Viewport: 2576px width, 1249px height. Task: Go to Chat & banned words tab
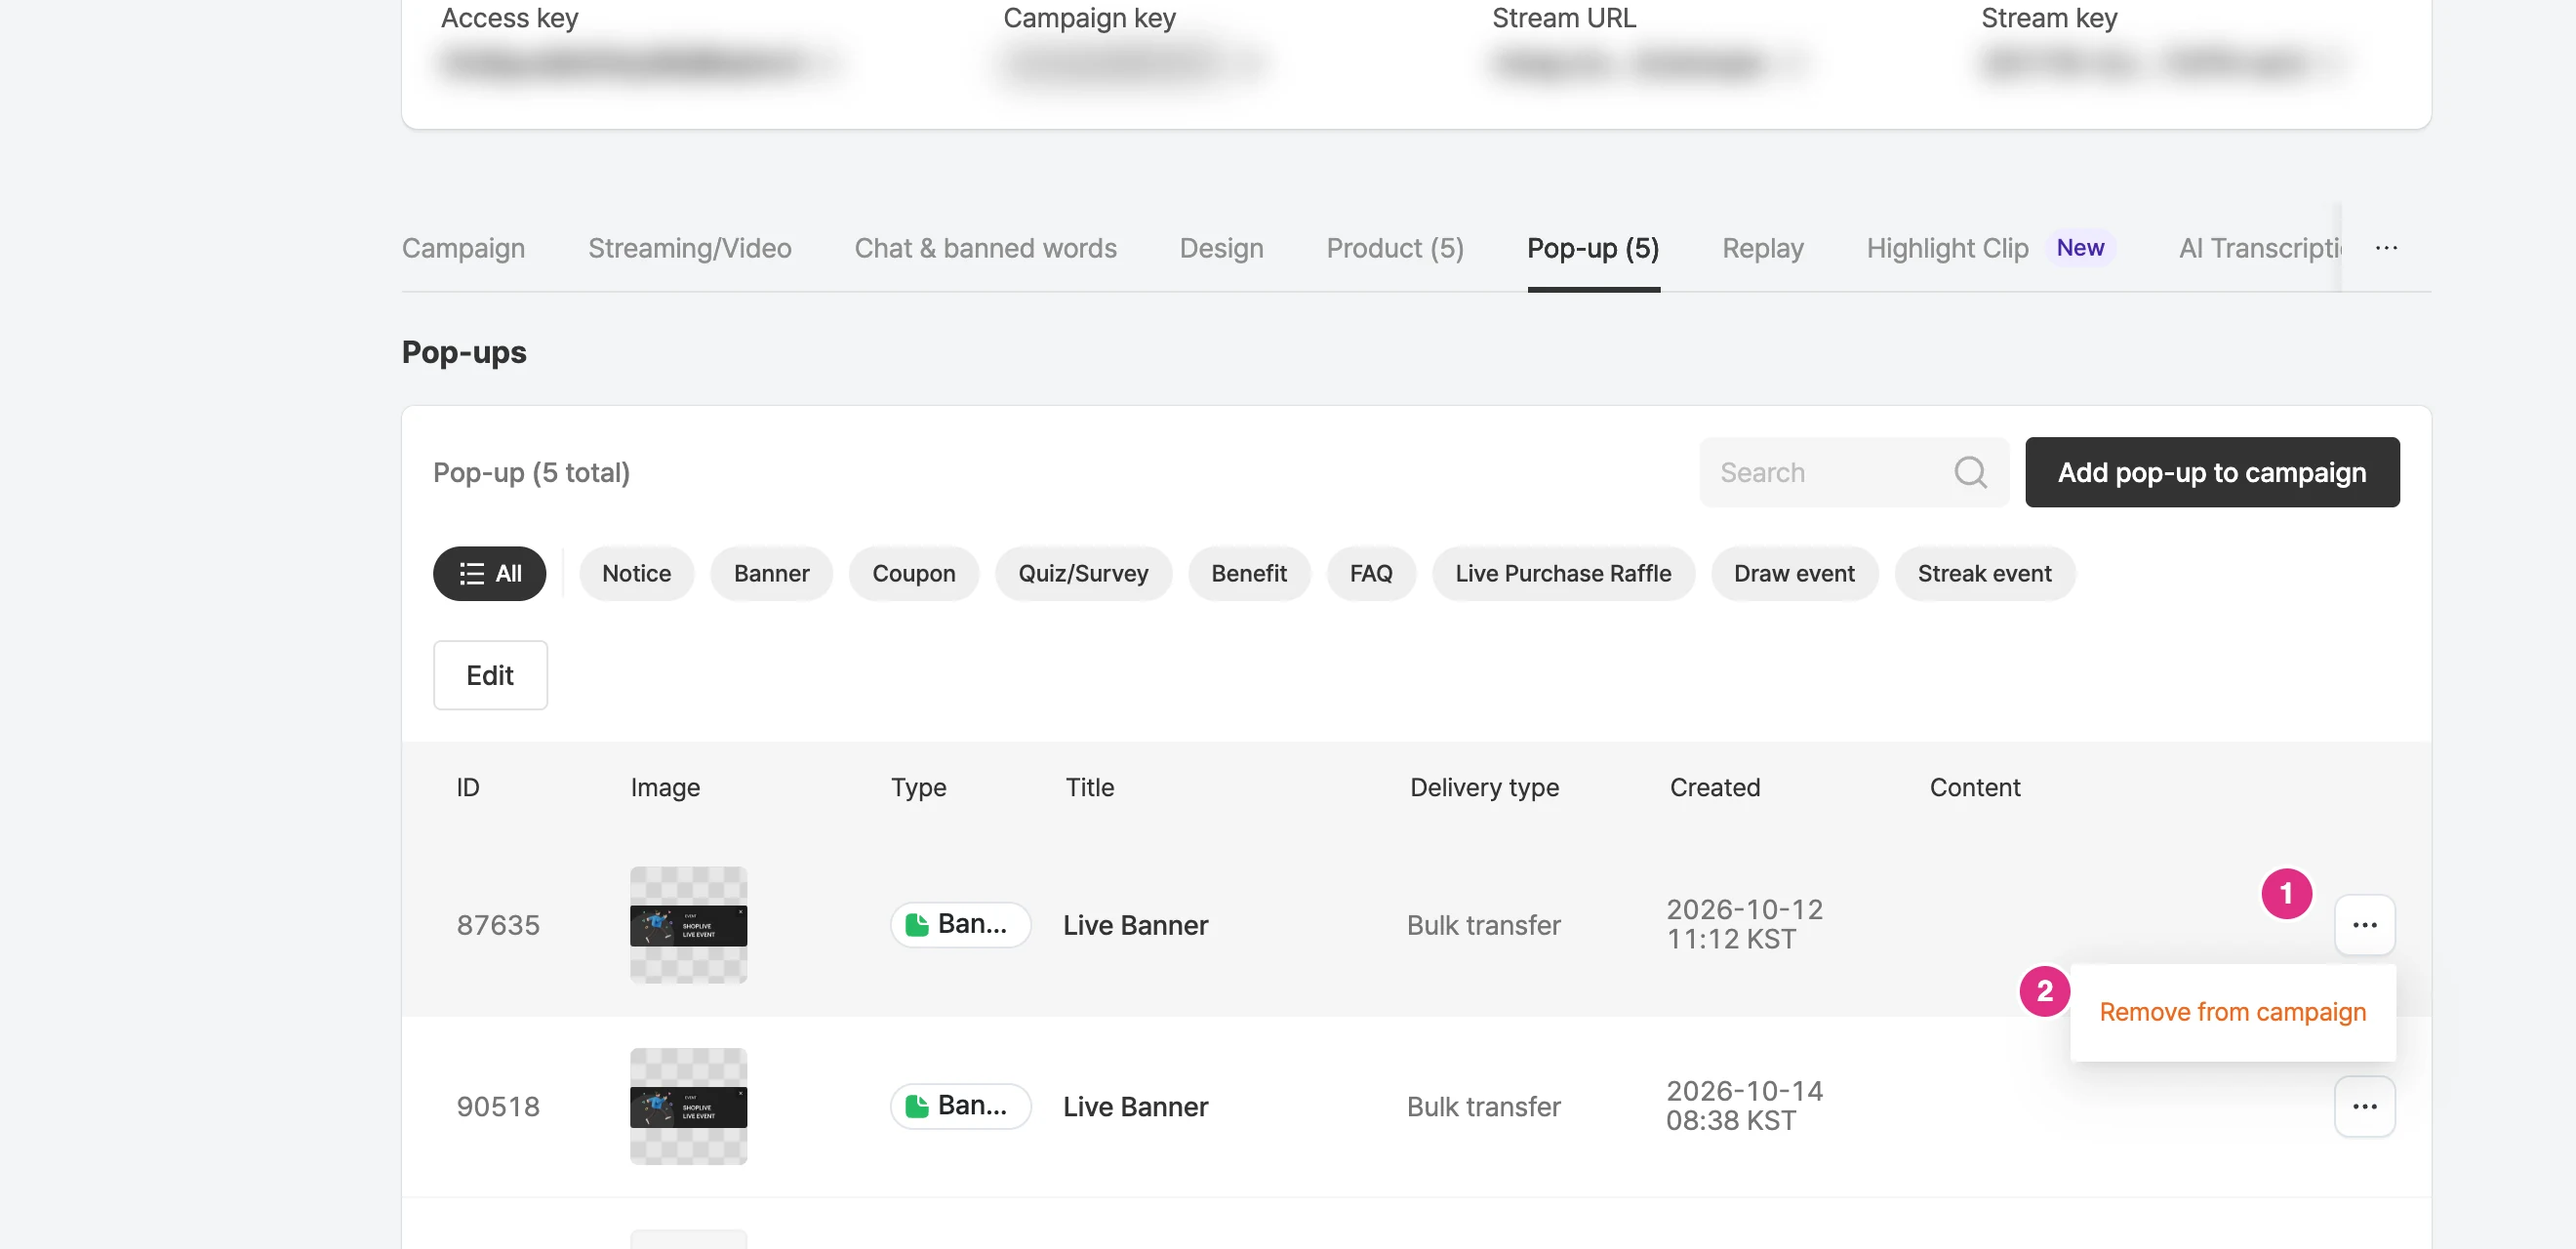985,248
